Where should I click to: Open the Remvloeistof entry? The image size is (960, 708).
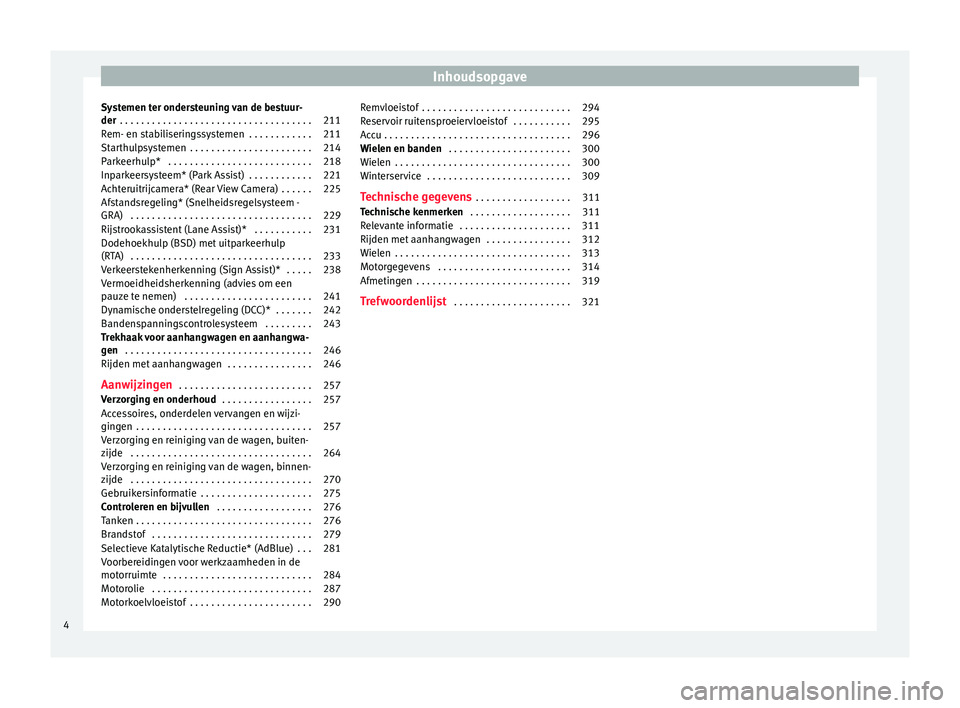click(x=389, y=107)
